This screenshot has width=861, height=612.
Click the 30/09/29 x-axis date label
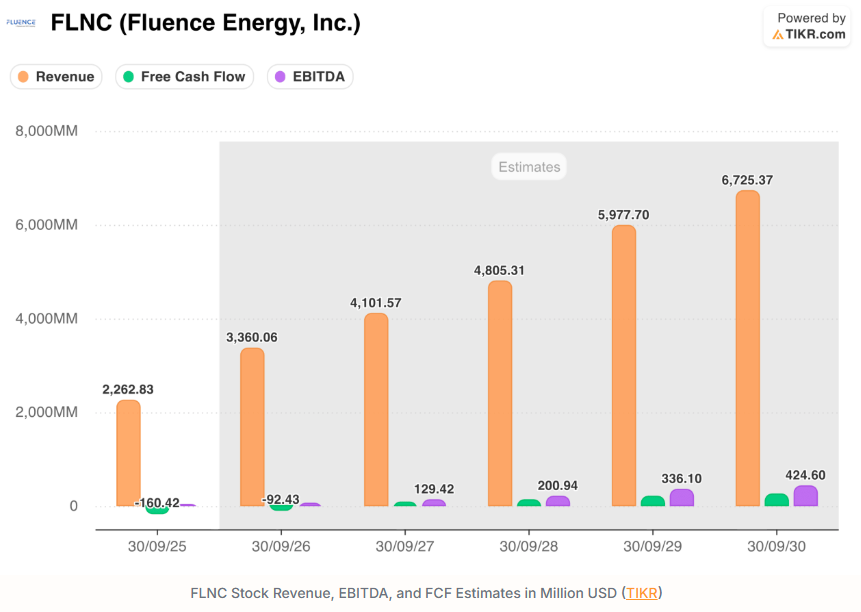click(652, 547)
